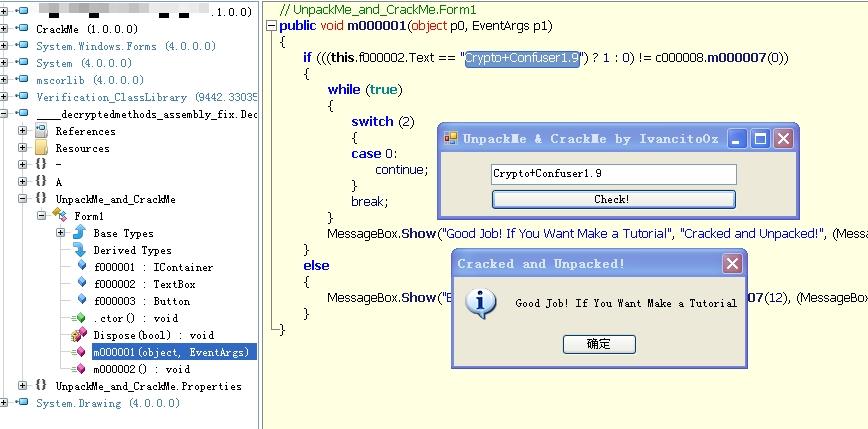This screenshot has height=429, width=868.
Task: Select m000001(object, EventArgs) method node
Action: 173,352
